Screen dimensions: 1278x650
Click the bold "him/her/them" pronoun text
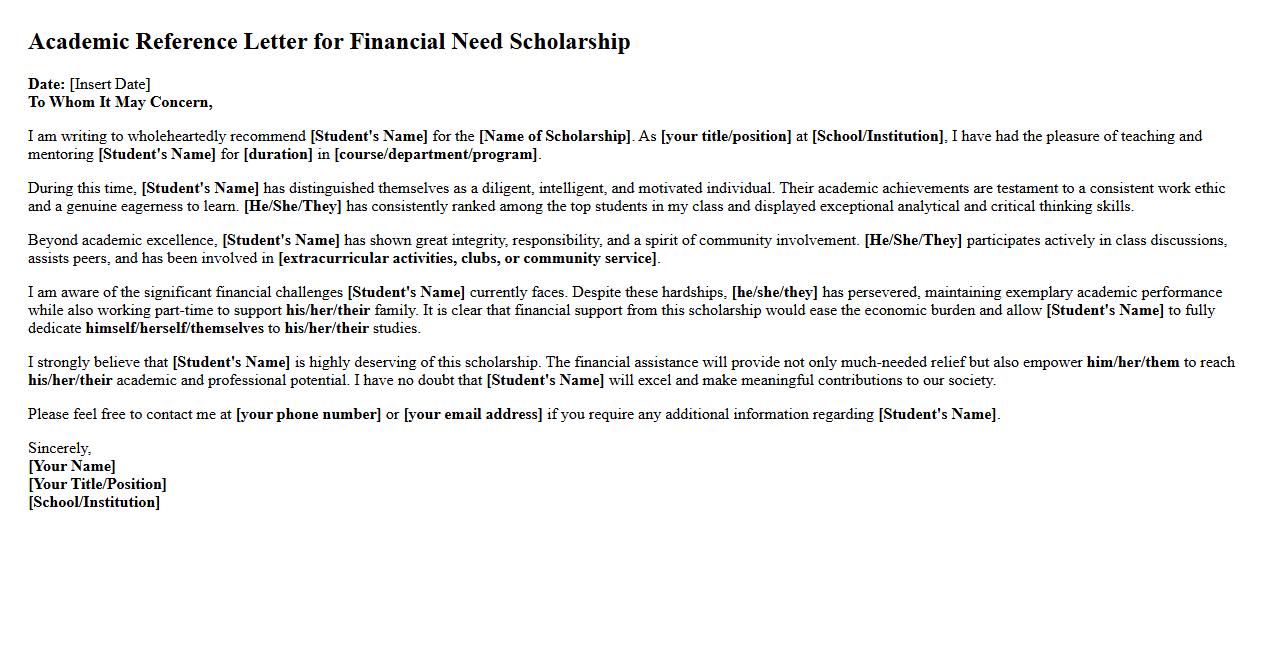click(1133, 362)
